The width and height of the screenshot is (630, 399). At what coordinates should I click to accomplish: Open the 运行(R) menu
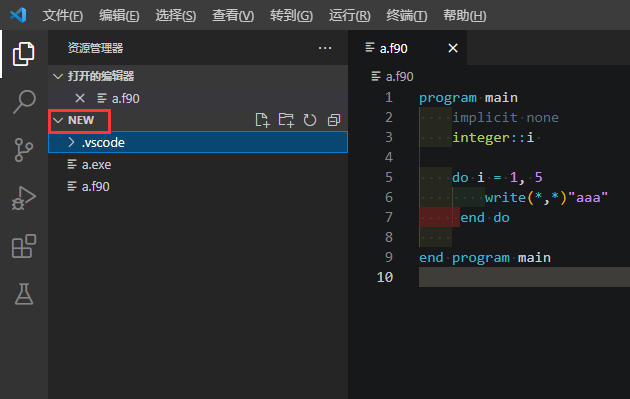pos(350,16)
